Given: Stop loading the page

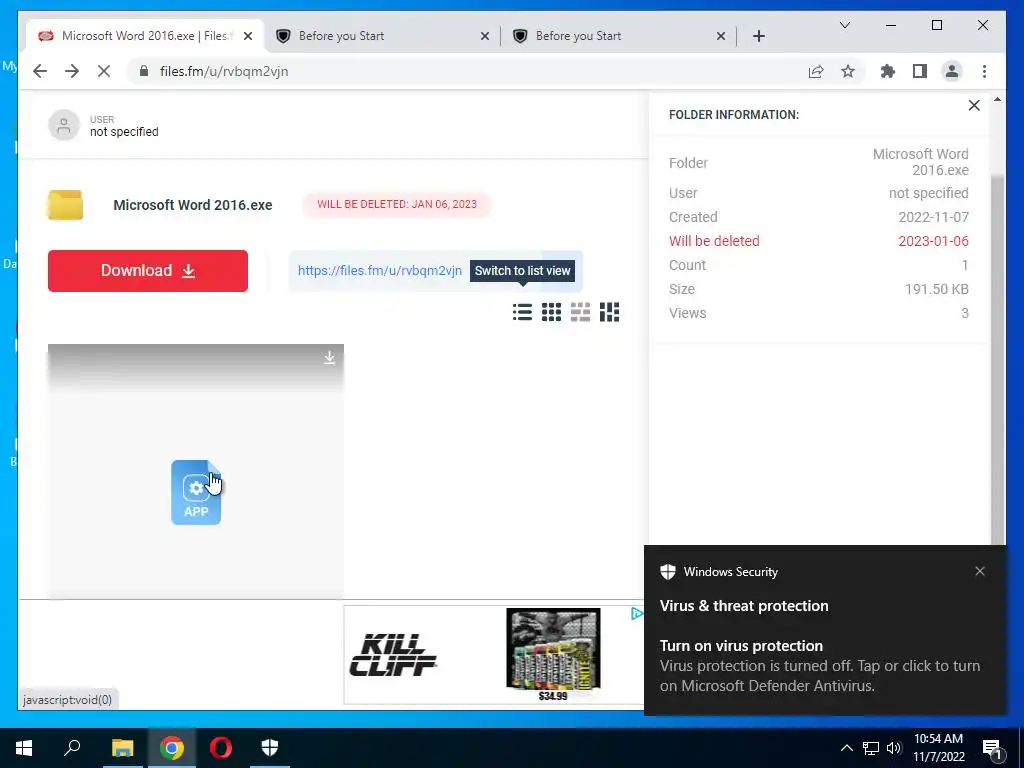Looking at the screenshot, I should pyautogui.click(x=104, y=71).
